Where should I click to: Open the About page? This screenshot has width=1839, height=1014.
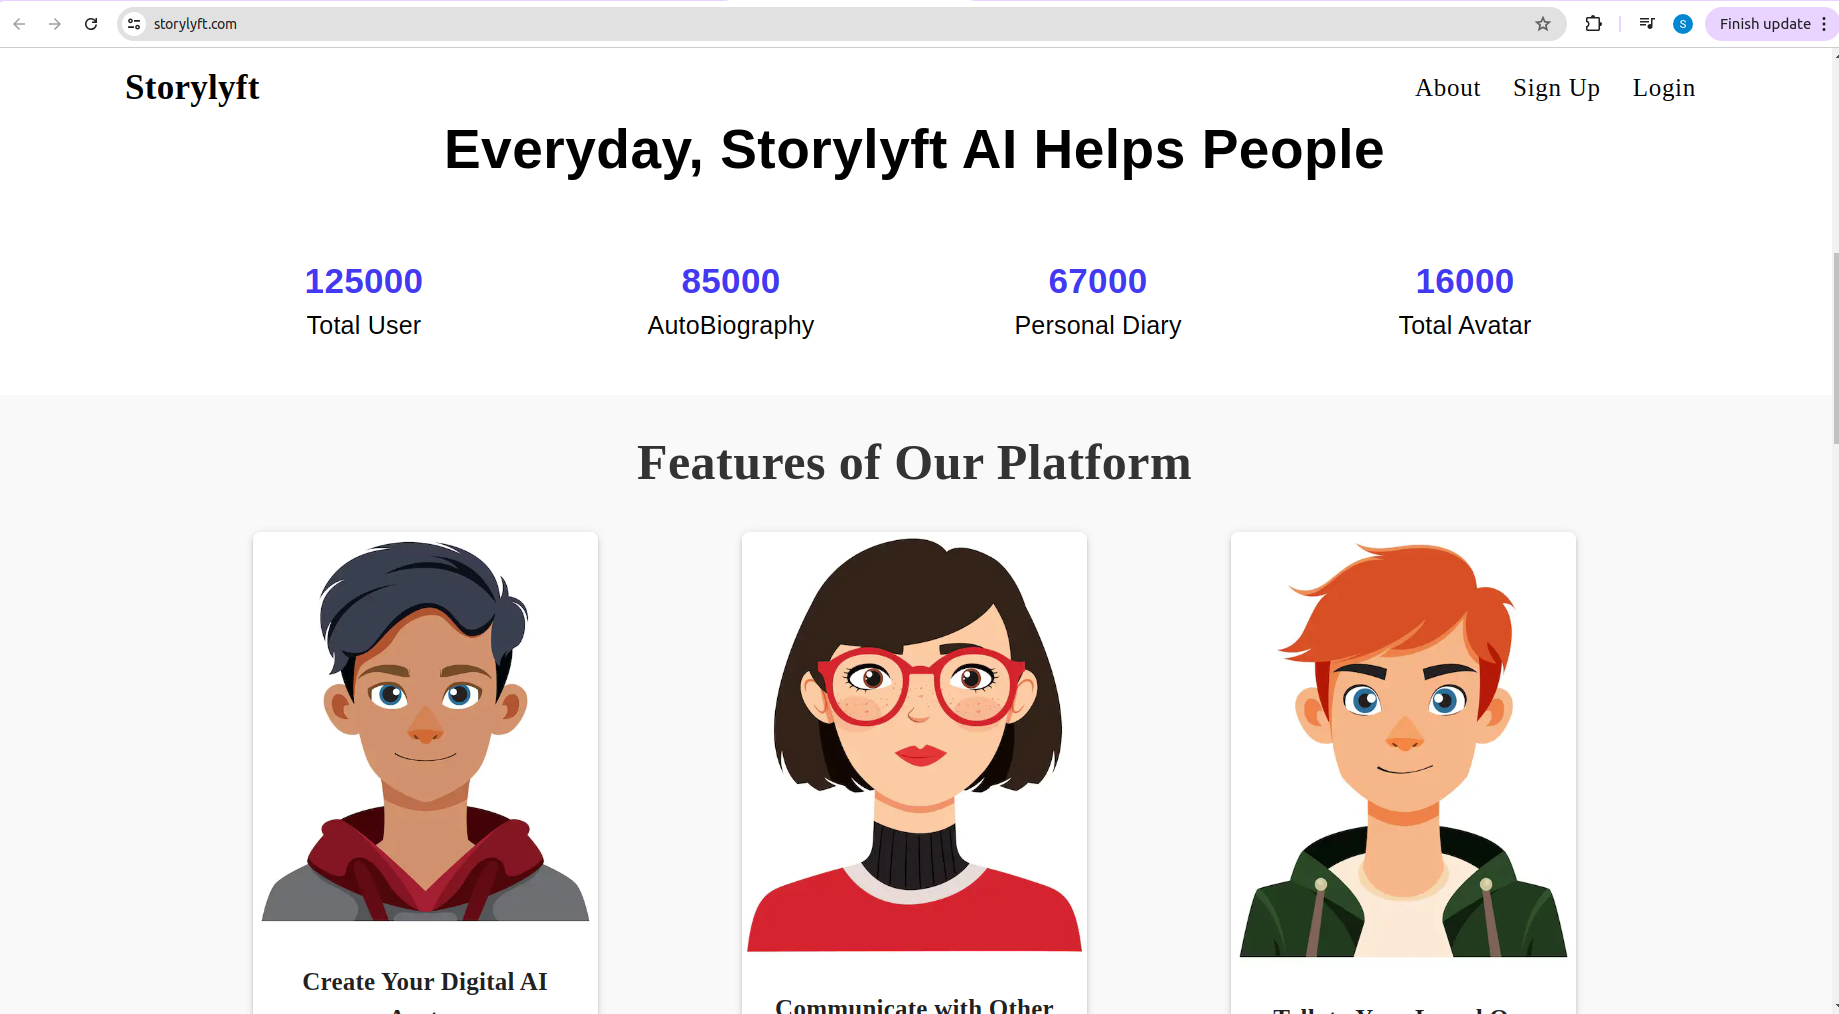pos(1447,88)
